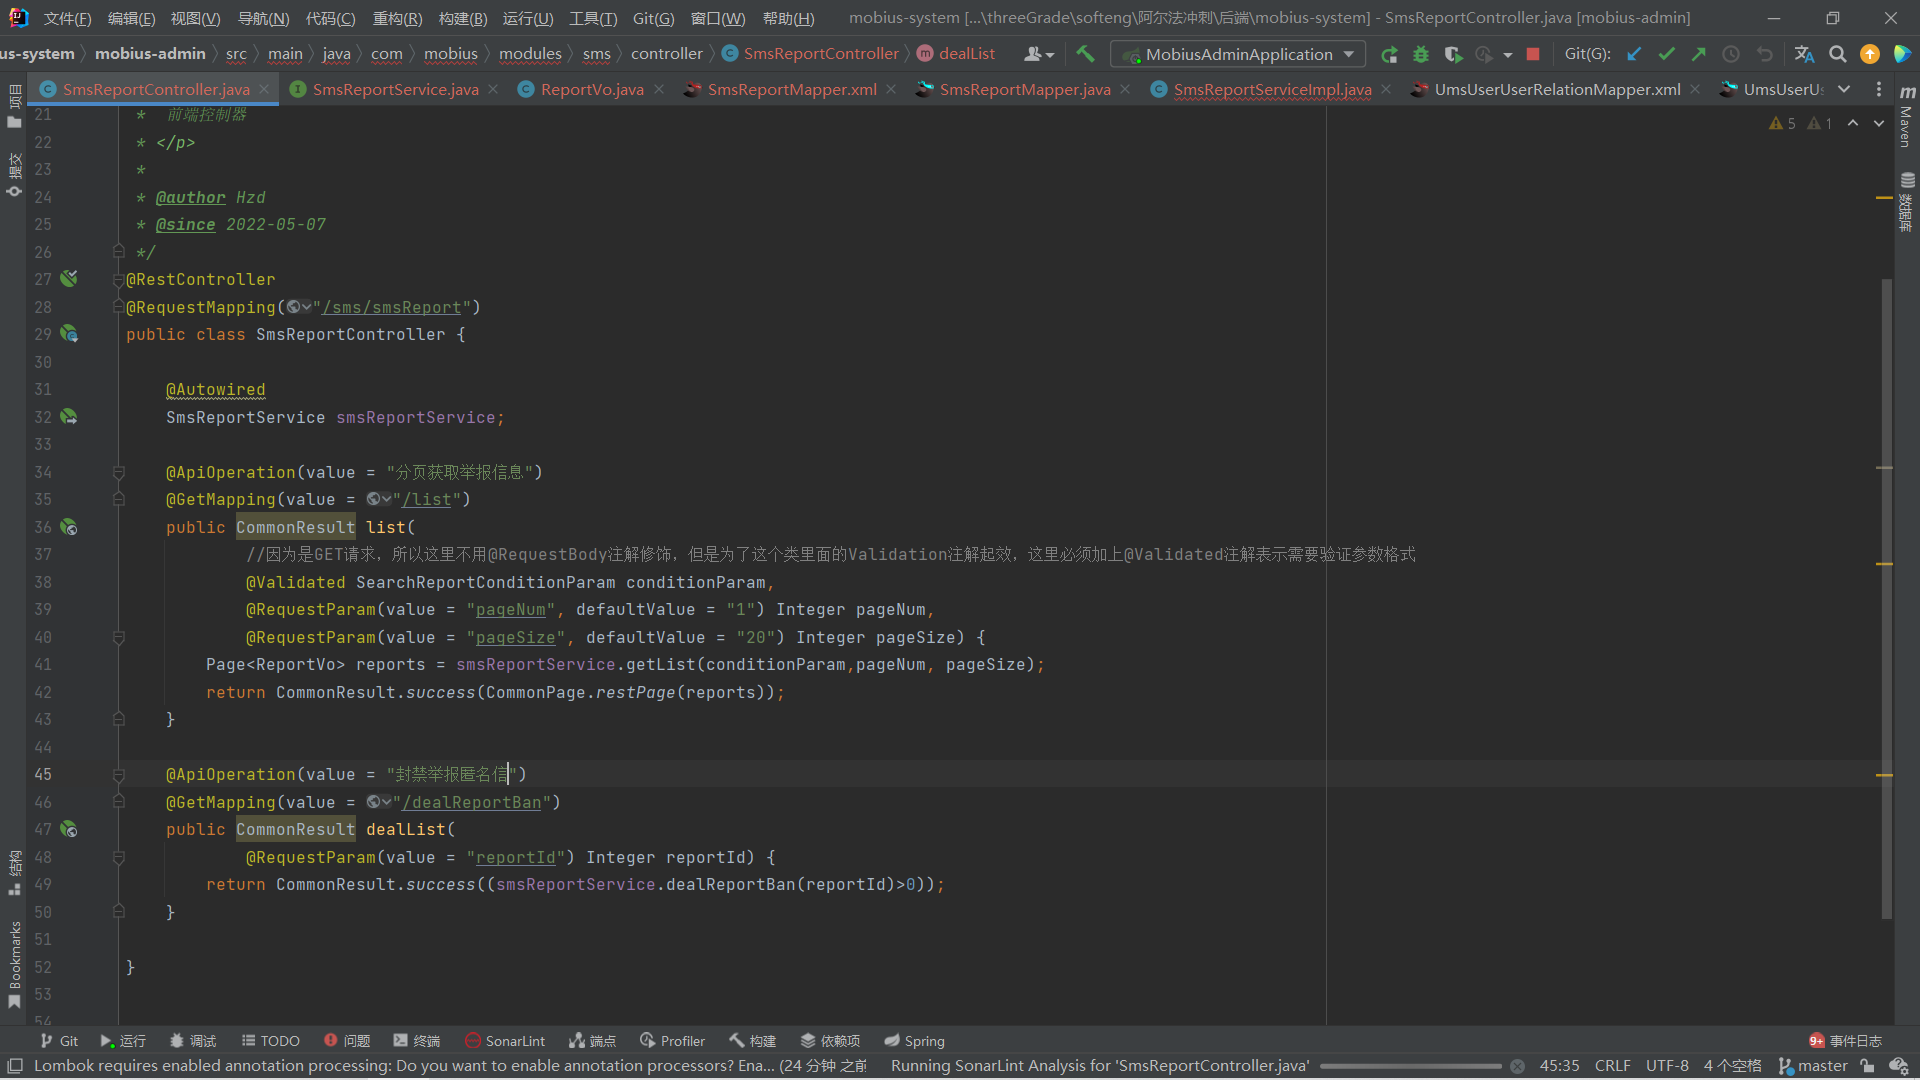Start debugging with the bug icon
The image size is (1920, 1080).
(x=1421, y=54)
